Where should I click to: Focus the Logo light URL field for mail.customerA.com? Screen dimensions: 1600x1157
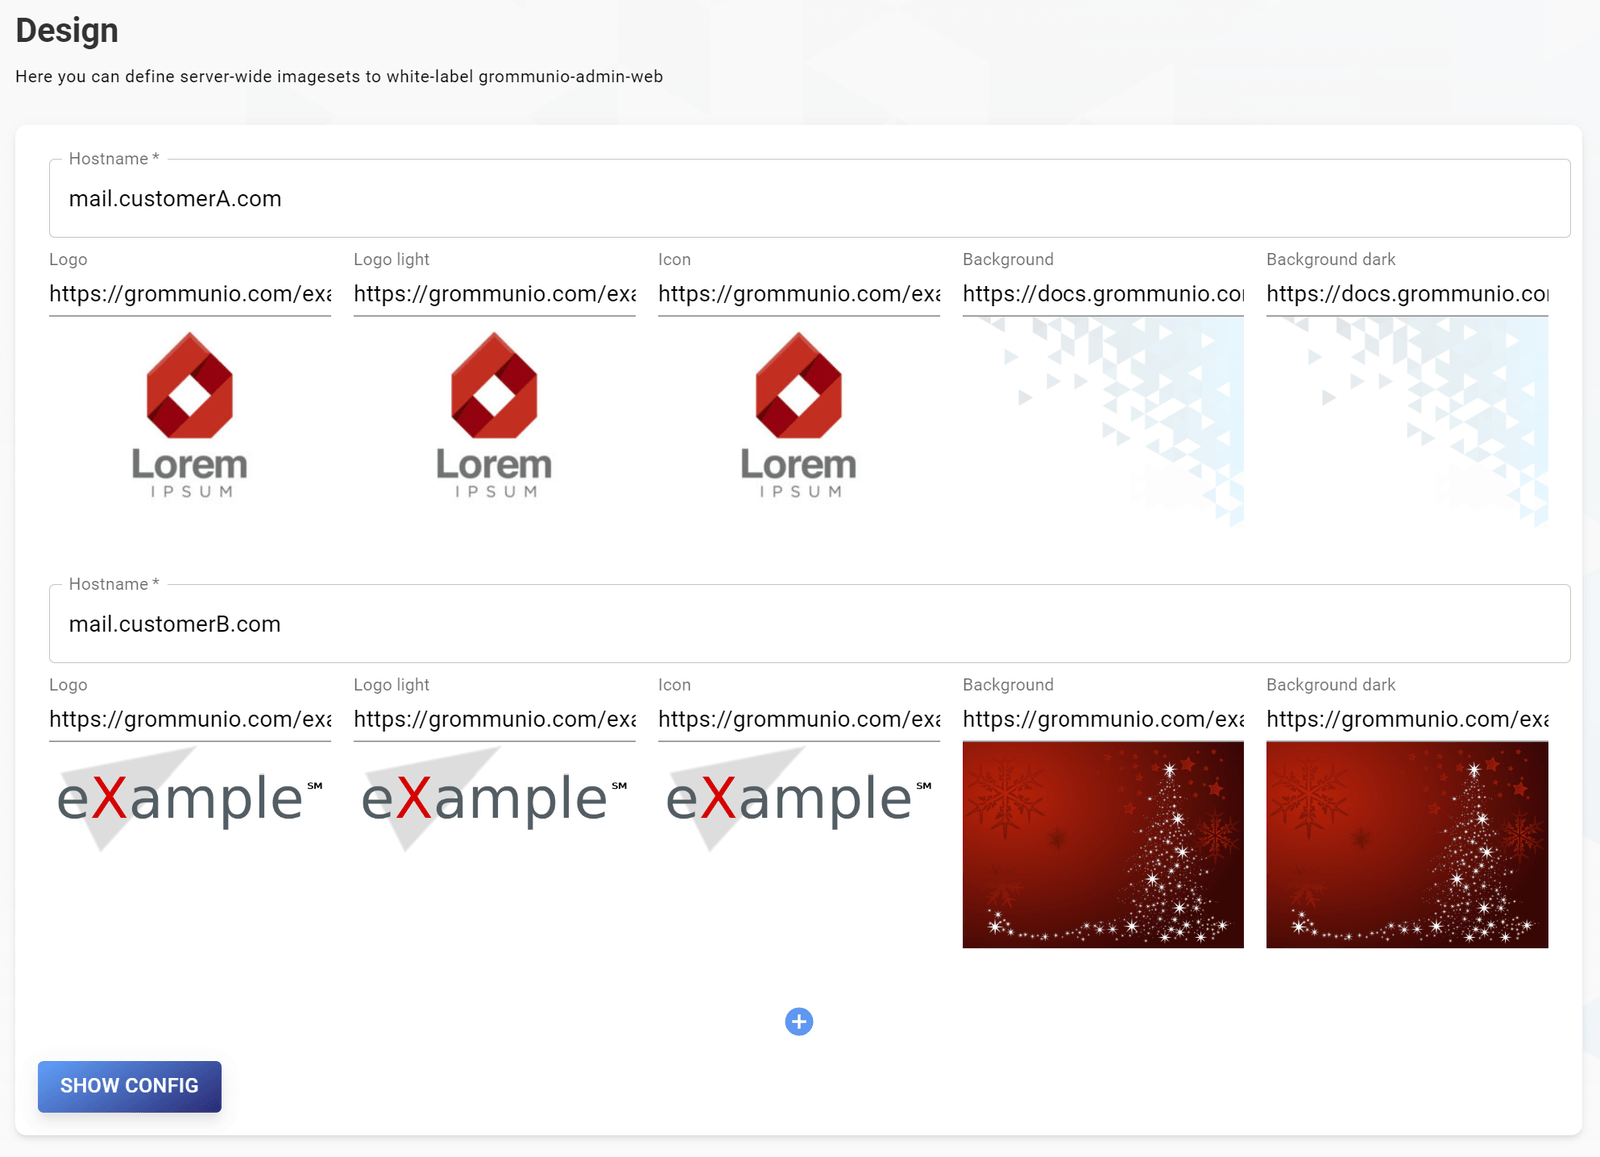pos(495,294)
